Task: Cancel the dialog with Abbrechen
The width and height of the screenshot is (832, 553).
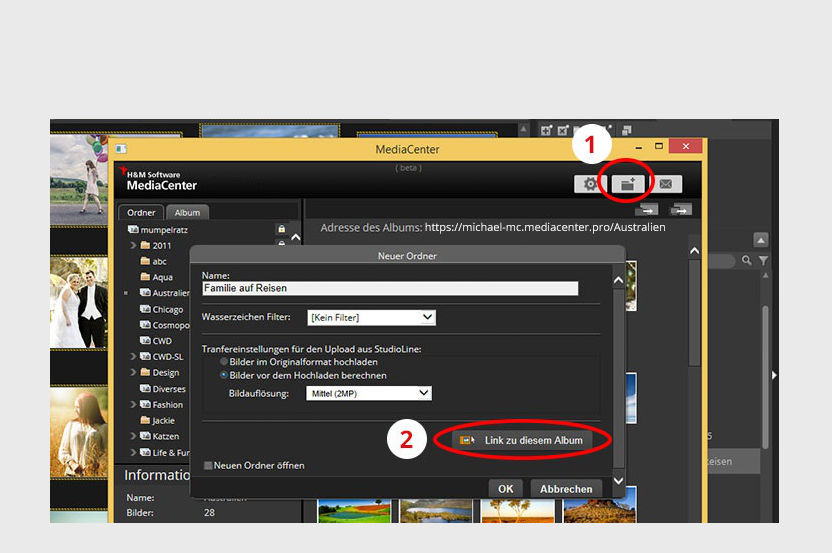Action: tap(566, 489)
